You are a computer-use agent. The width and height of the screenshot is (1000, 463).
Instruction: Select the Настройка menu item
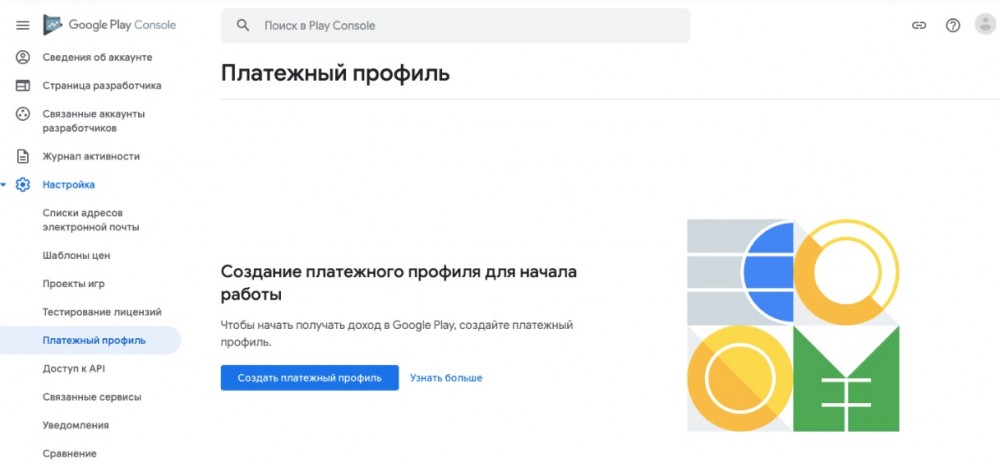(x=69, y=184)
